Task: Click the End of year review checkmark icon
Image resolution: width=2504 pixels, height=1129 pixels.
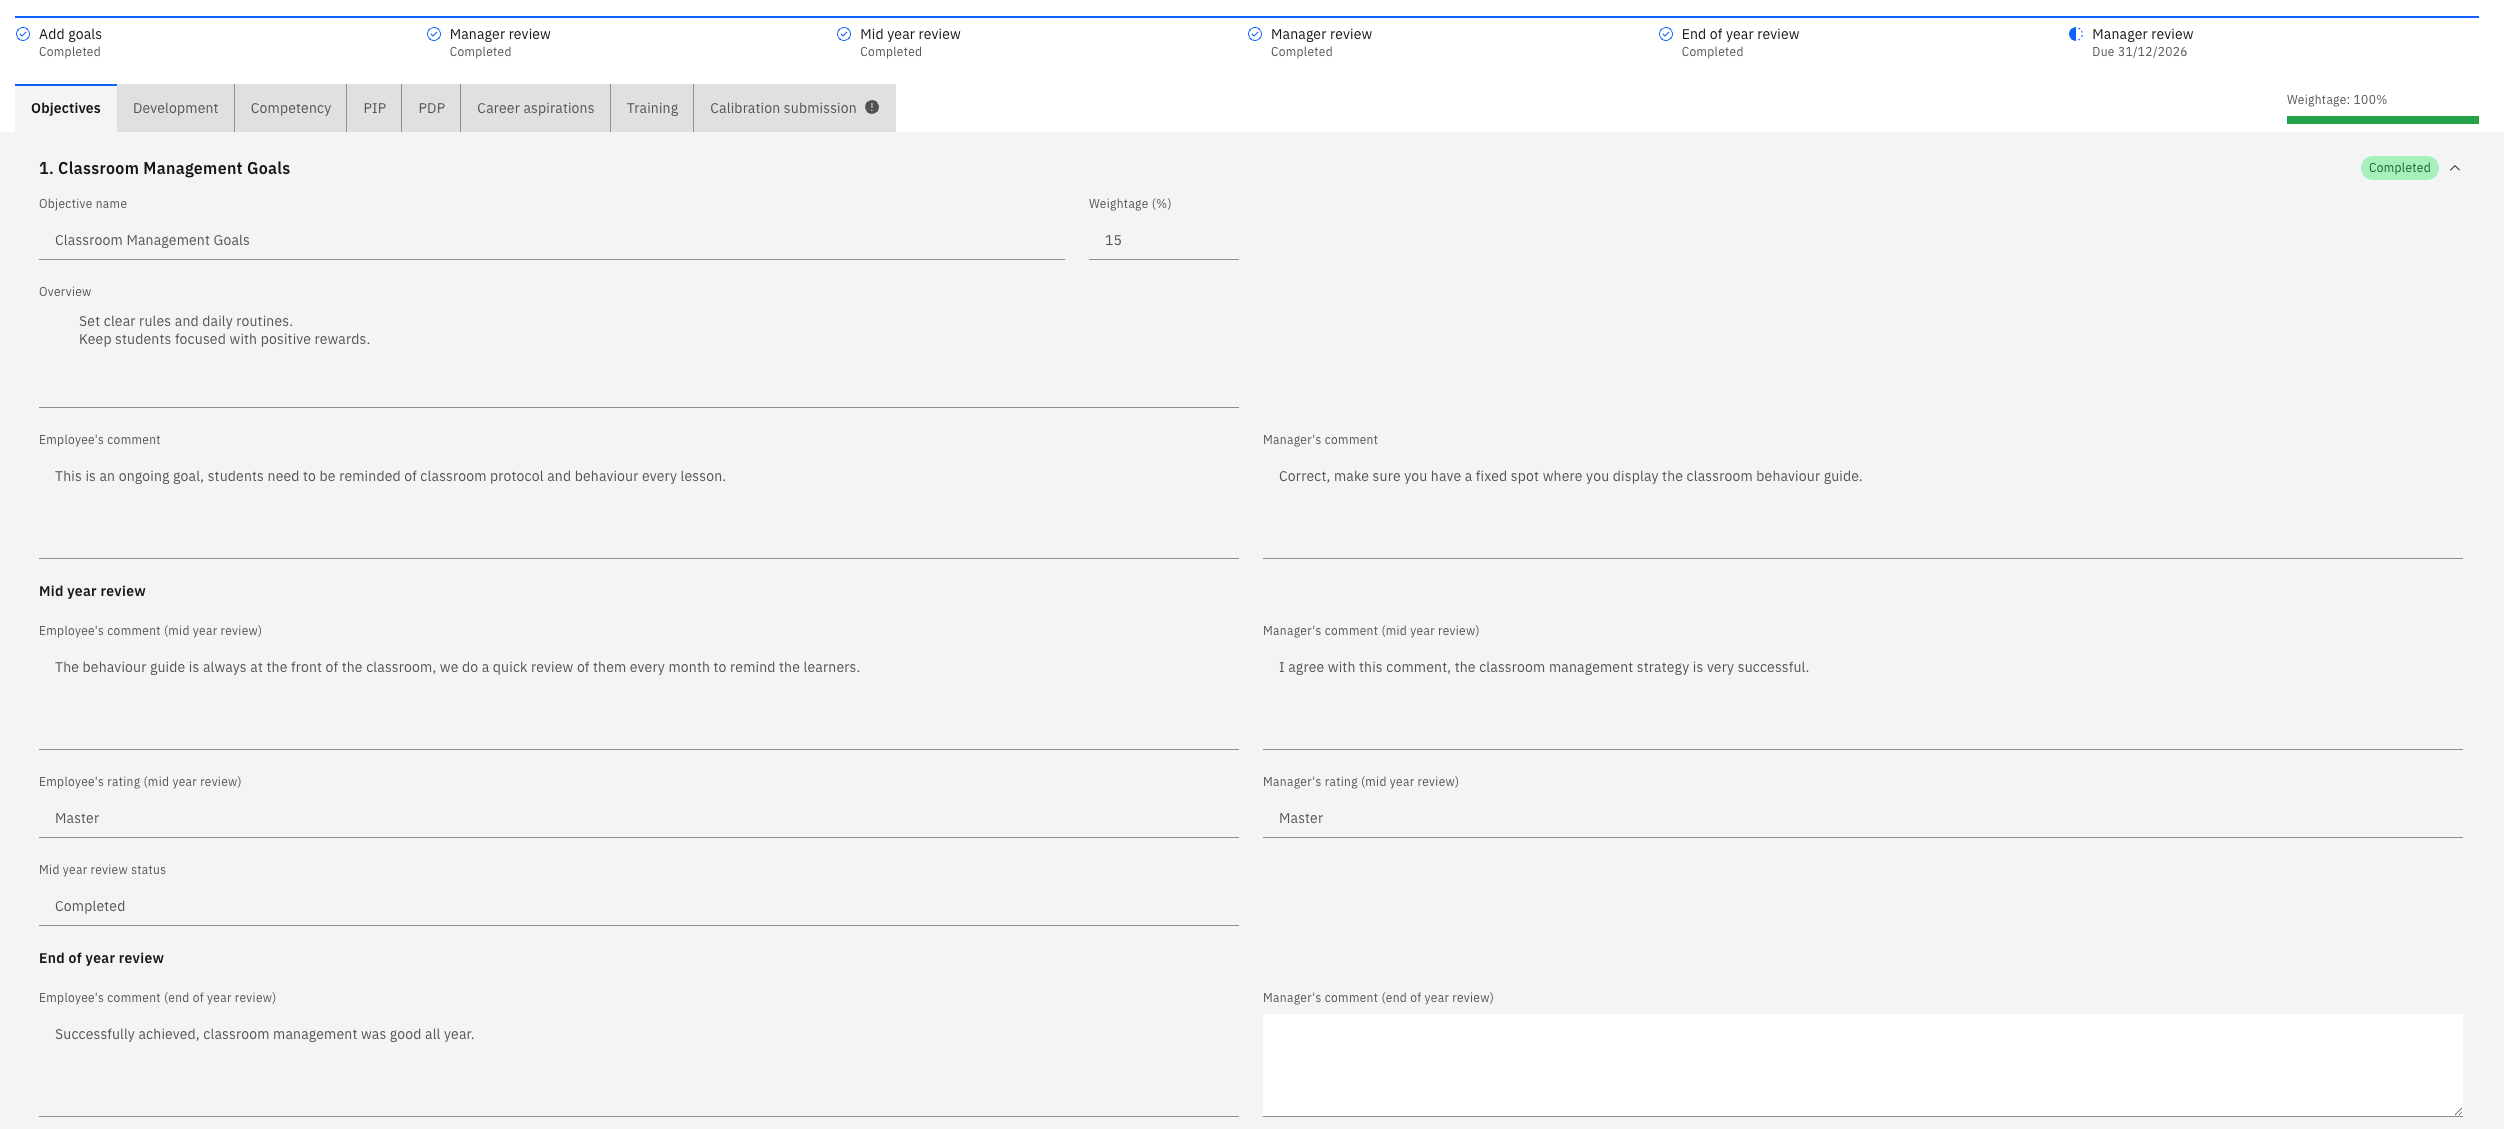Action: (x=1666, y=34)
